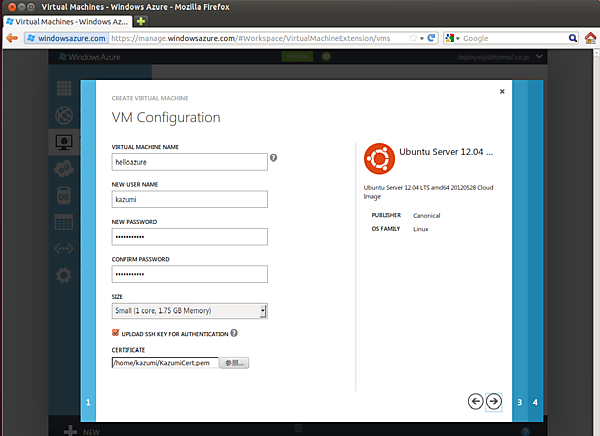The image size is (600, 436).
Task: Open search engine selector dropdown in search bar
Action: 453,38
